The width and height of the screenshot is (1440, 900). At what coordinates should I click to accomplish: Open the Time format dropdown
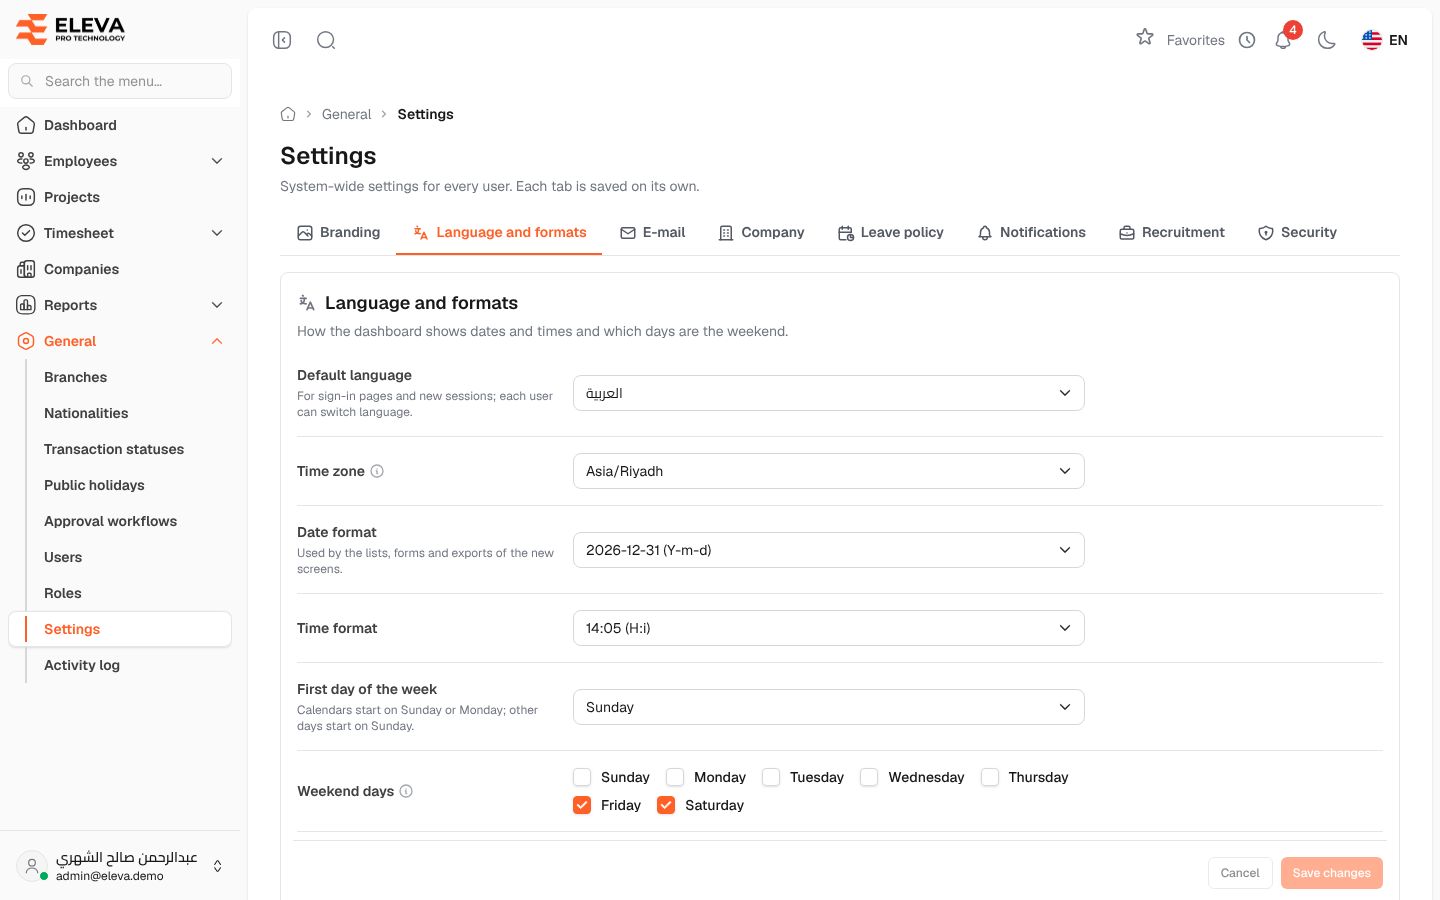829,628
